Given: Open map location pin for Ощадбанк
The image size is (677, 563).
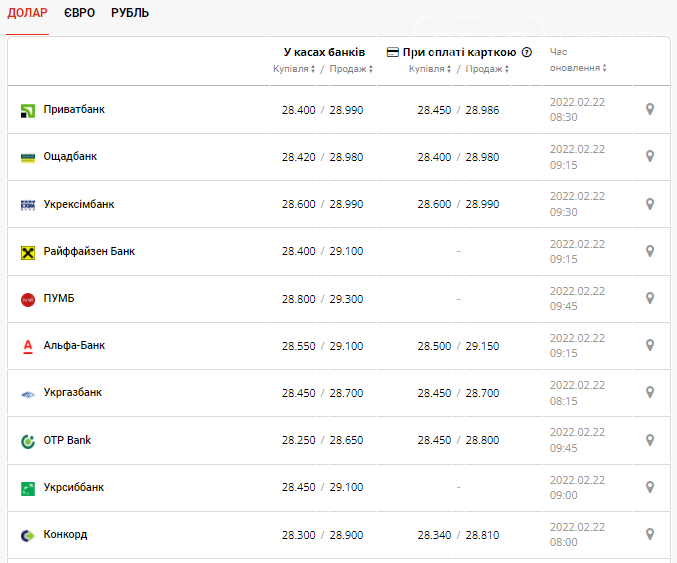Looking at the screenshot, I should click(x=649, y=156).
